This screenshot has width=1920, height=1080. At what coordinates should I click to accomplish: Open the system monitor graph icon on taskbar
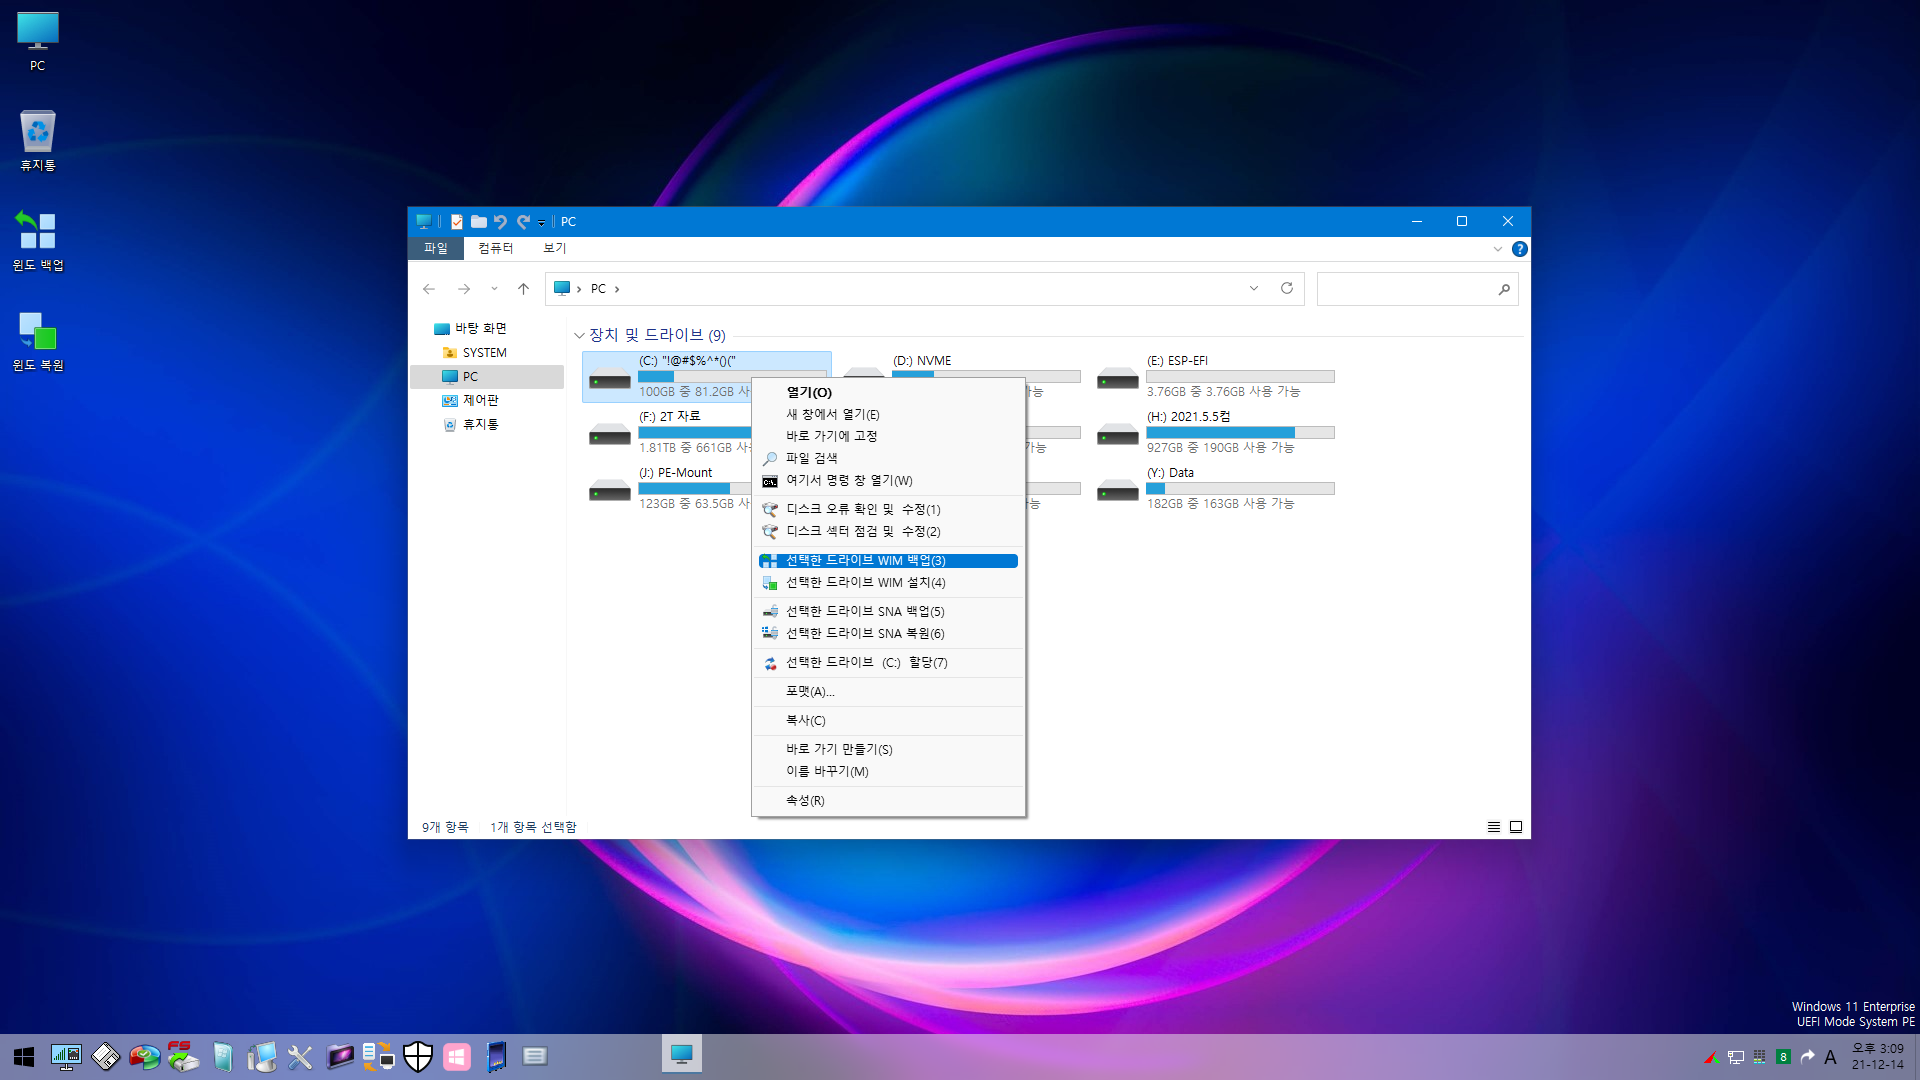click(66, 1057)
